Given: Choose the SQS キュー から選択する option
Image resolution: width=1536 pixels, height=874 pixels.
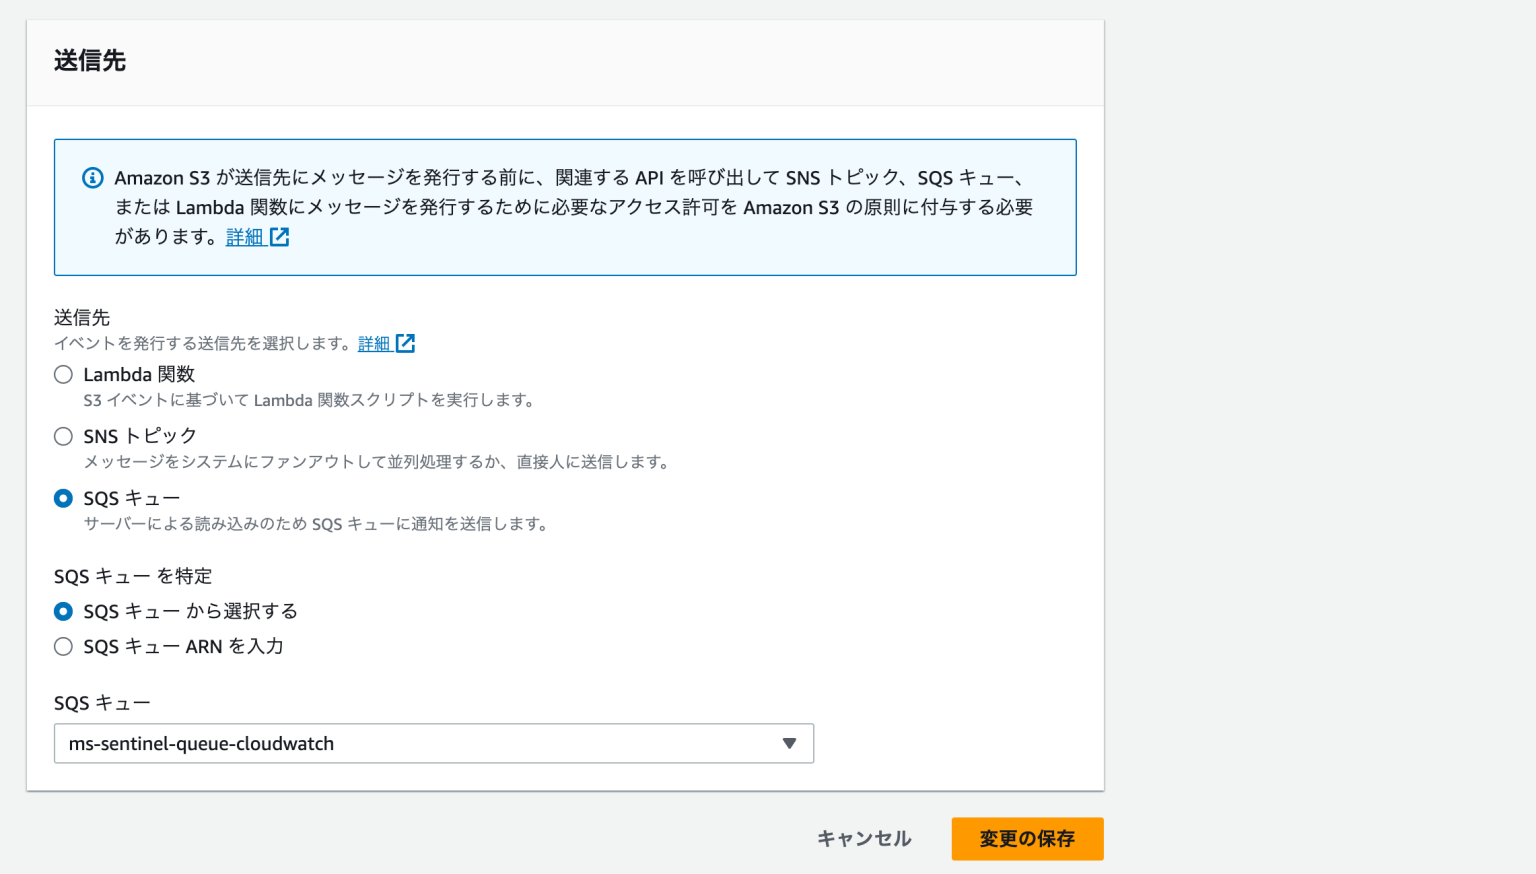Looking at the screenshot, I should tap(63, 611).
